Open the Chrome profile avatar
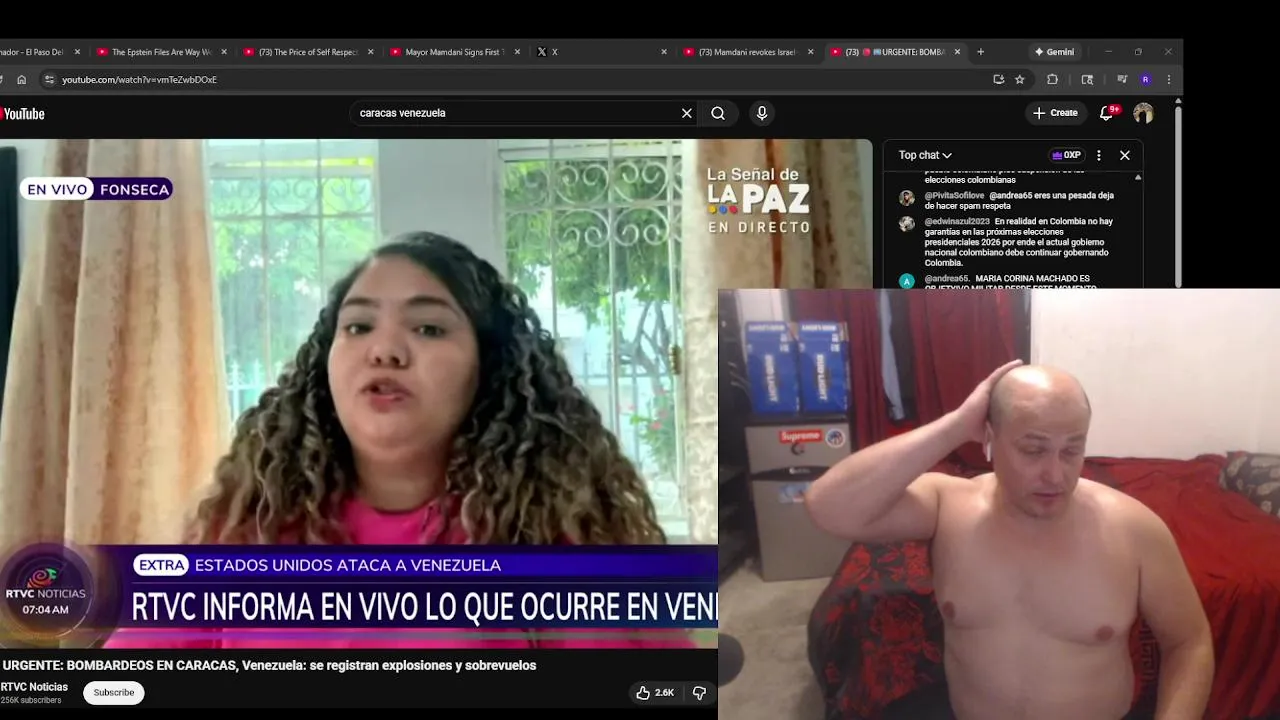The image size is (1280, 720). point(1146,79)
